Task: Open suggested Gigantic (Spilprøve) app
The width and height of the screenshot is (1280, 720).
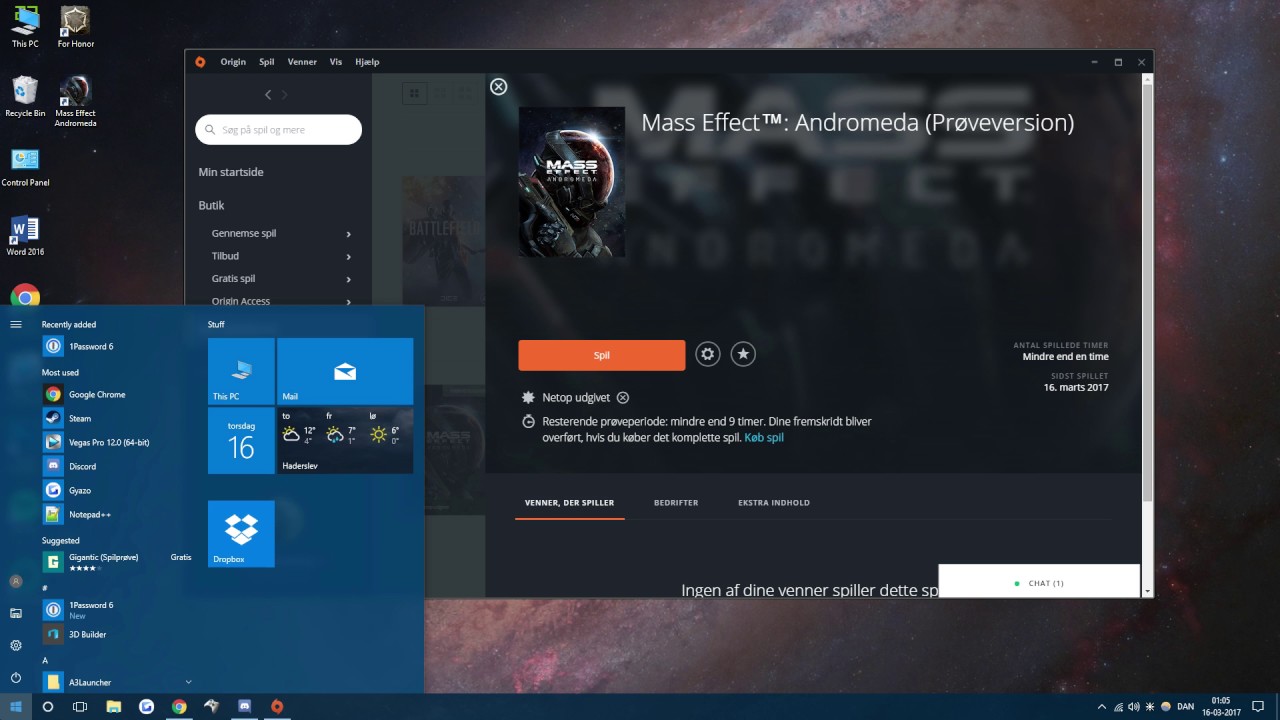Action: click(115, 562)
